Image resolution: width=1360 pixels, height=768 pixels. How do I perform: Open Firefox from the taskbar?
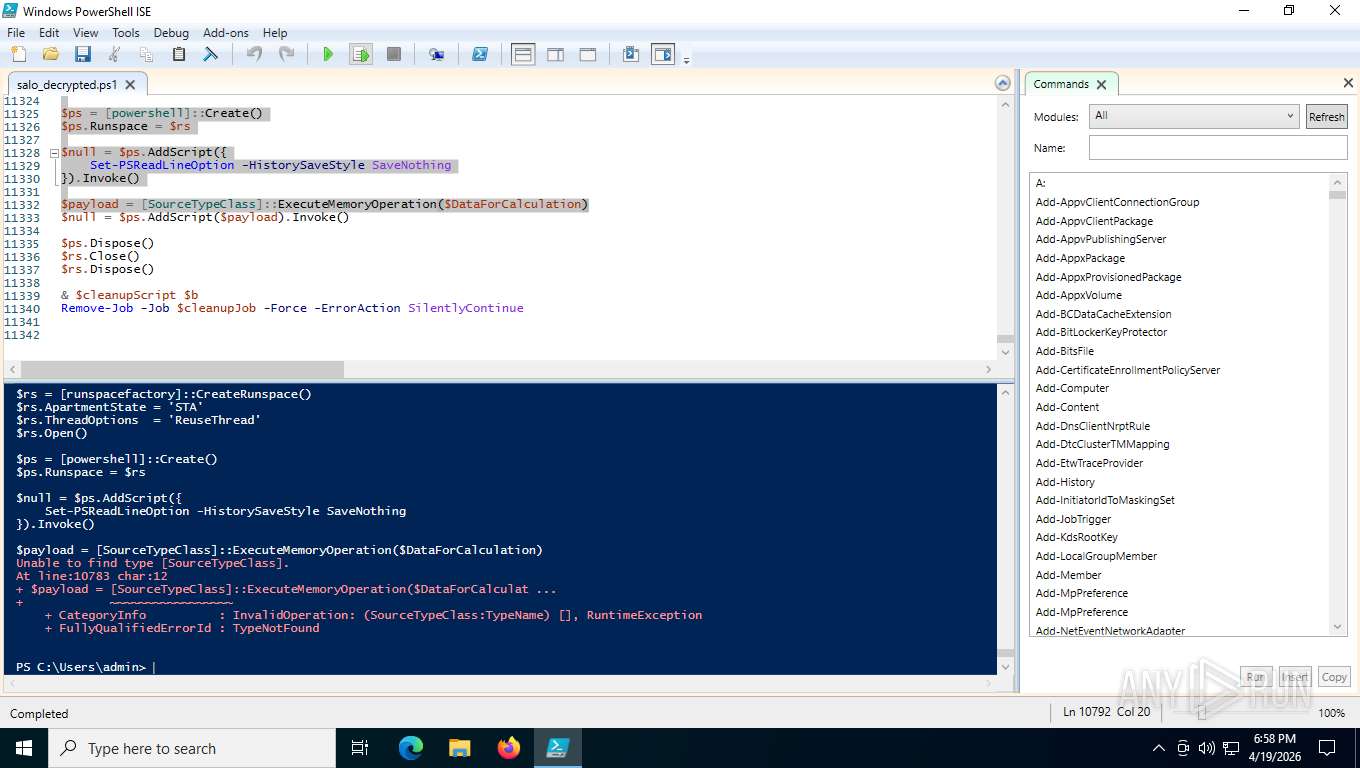(509, 748)
